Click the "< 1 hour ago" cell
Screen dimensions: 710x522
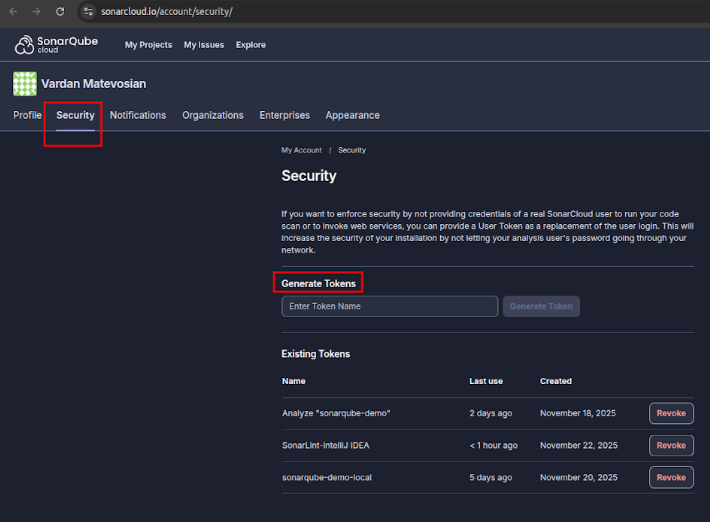[493, 445]
